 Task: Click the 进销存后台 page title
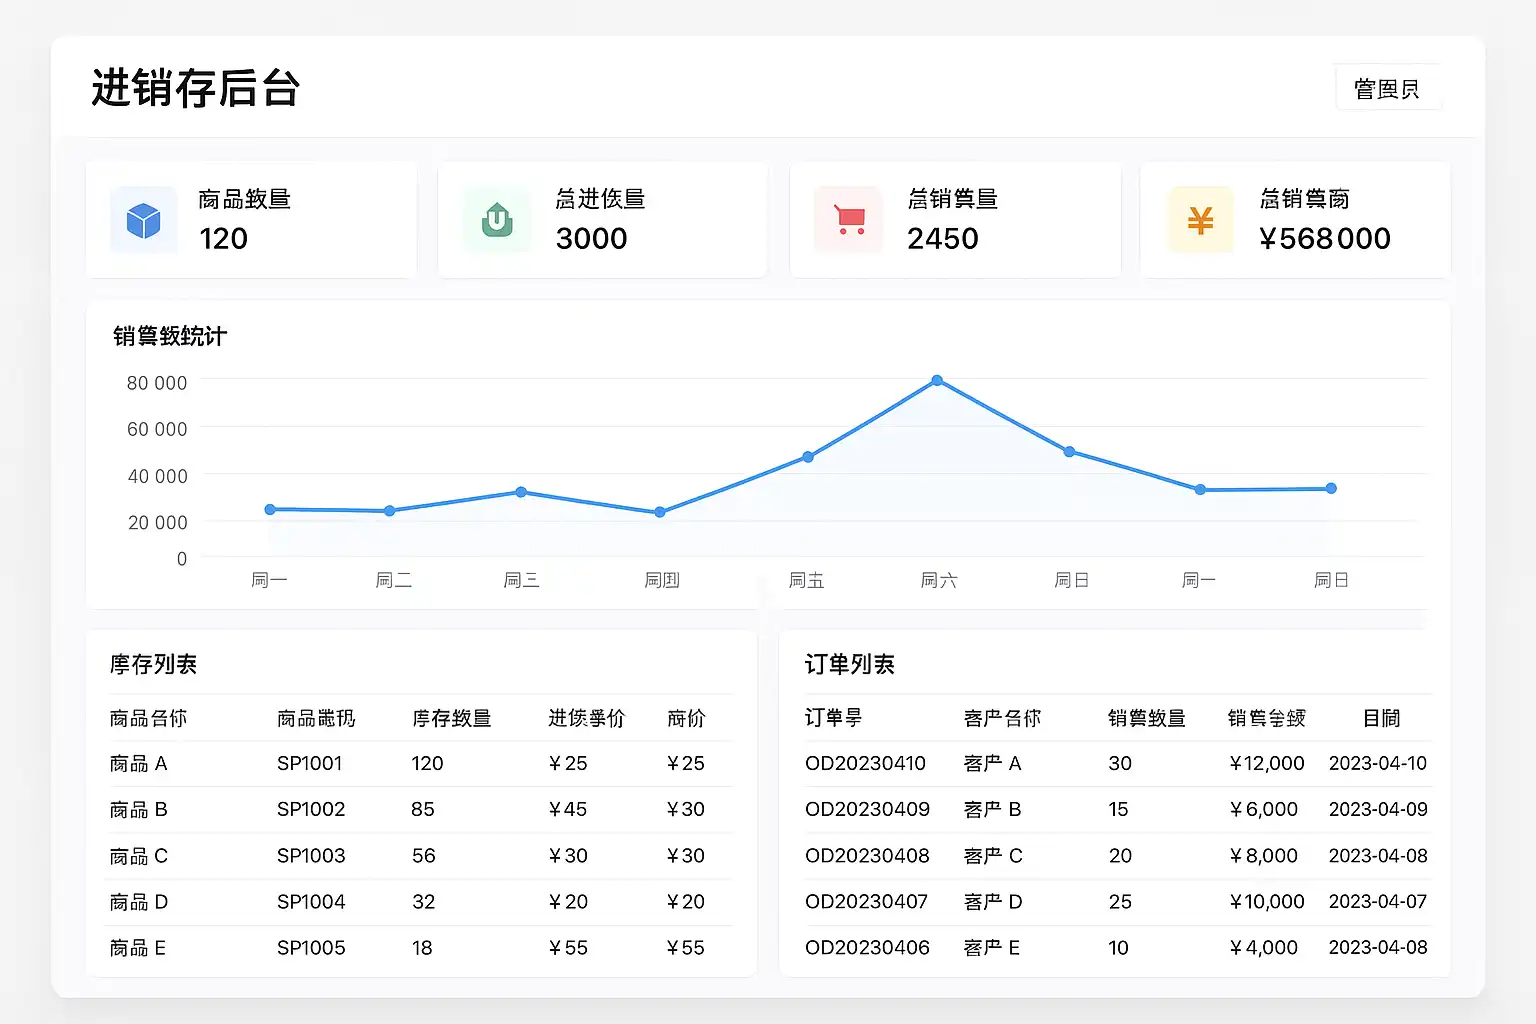pos(196,88)
